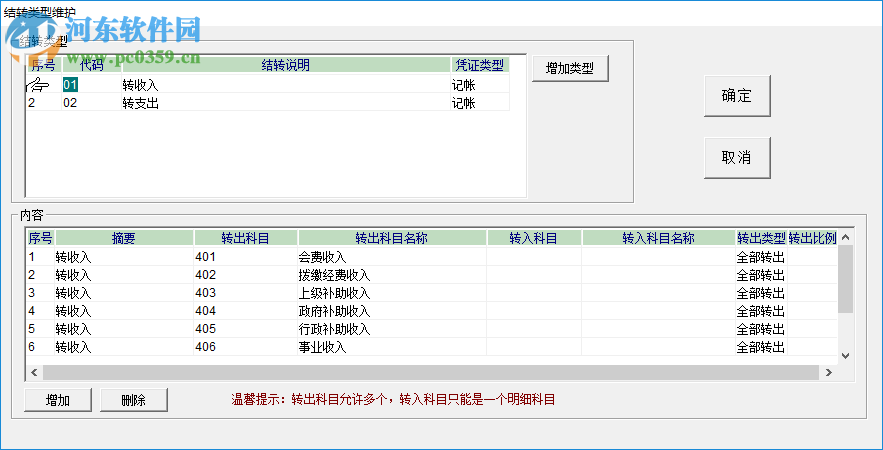Viewport: 883px width, 450px height.
Task: Select account code 401 cell
Action: [x=246, y=257]
